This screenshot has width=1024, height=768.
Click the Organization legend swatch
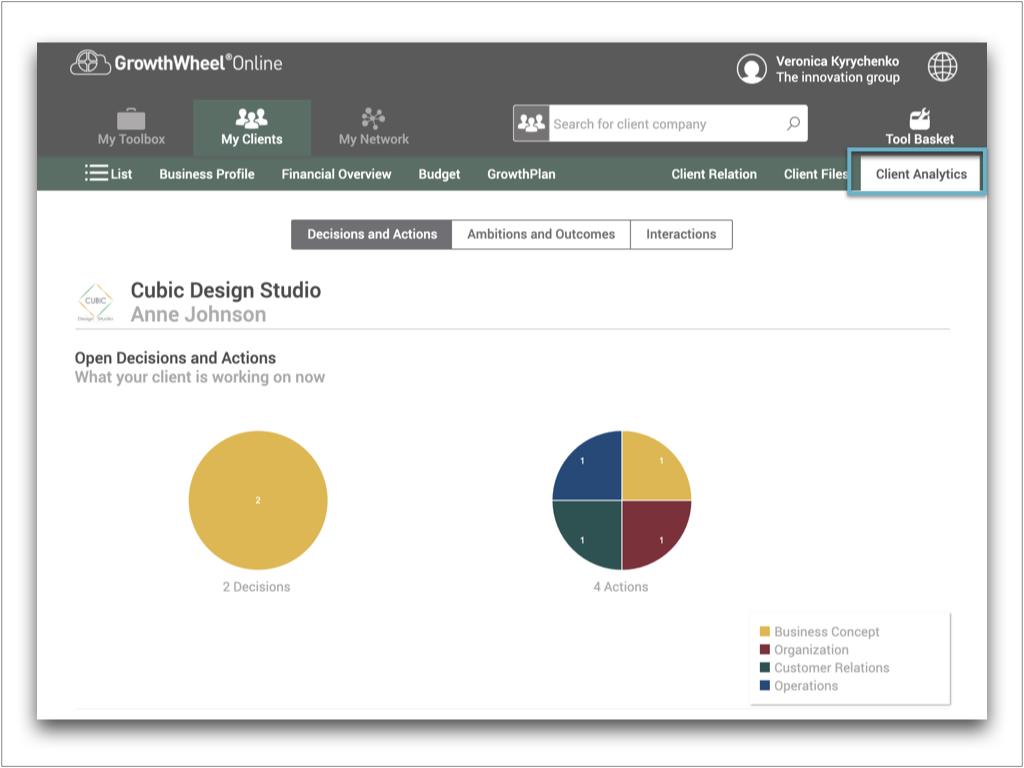pyautogui.click(x=765, y=649)
